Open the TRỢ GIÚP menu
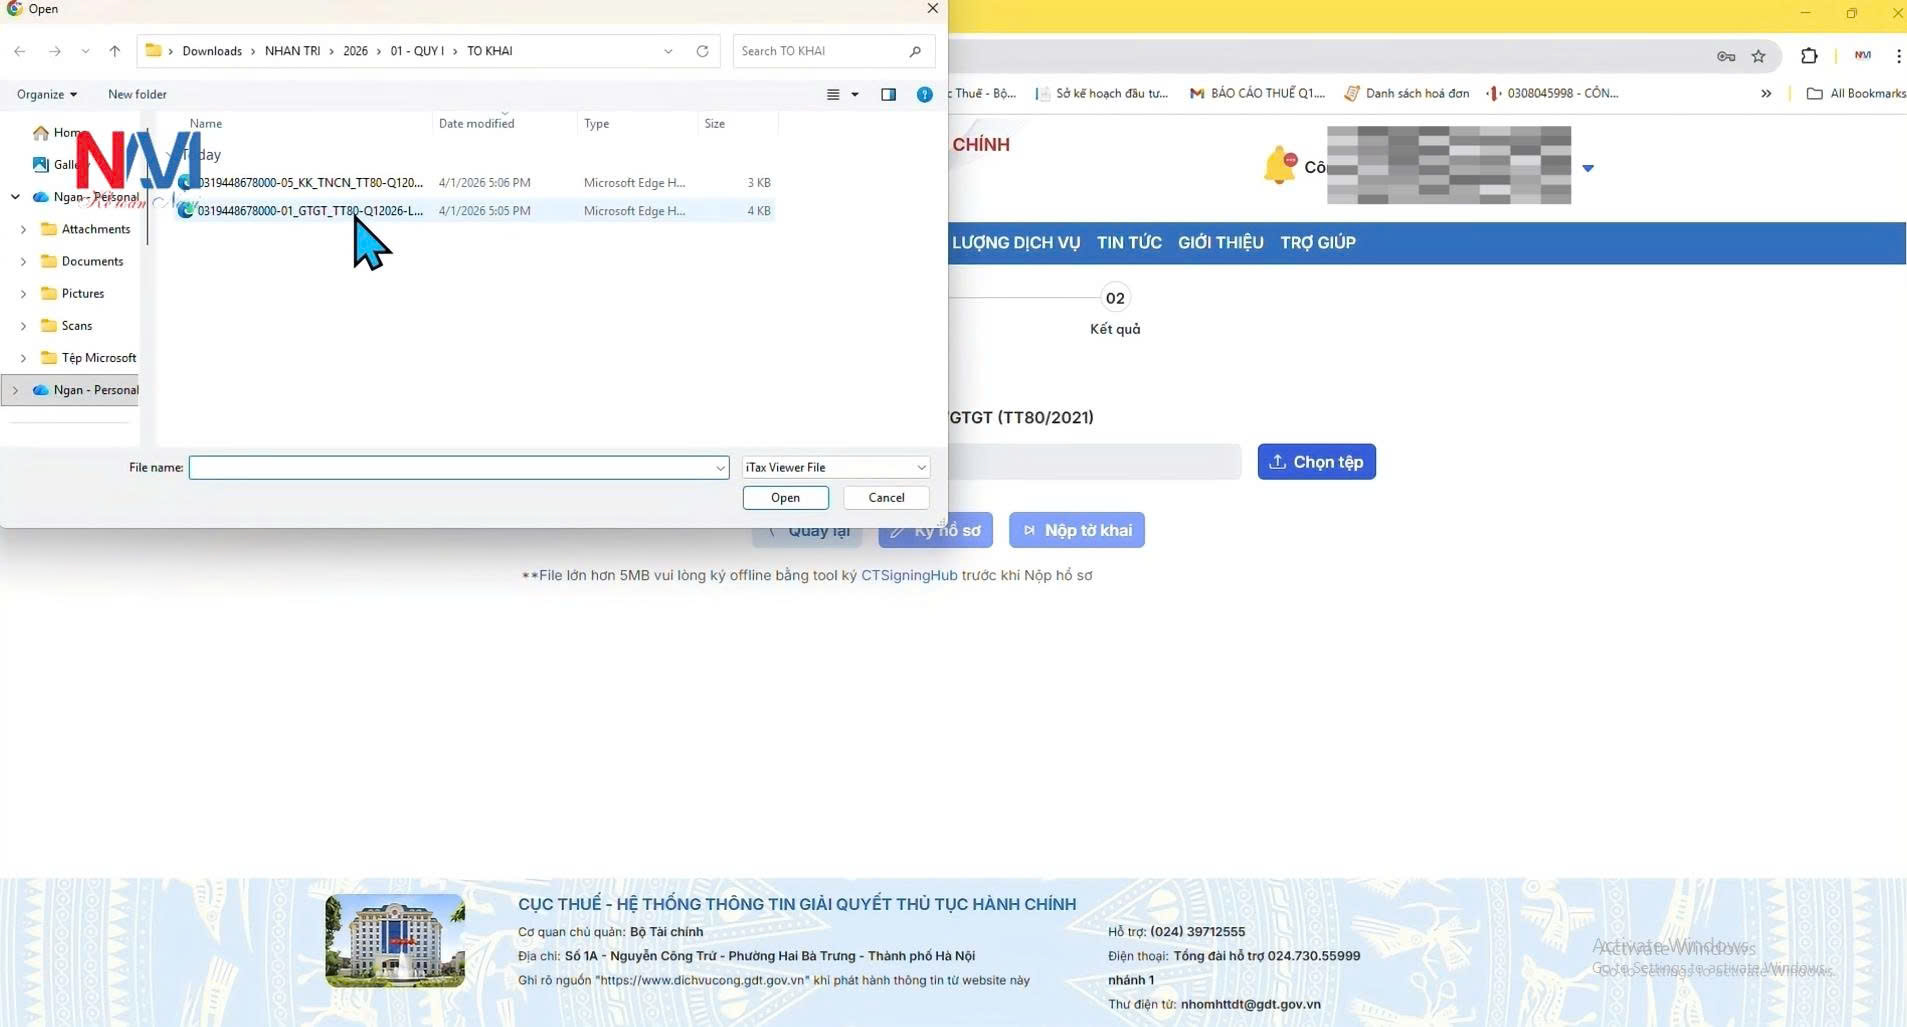1907x1027 pixels. pos(1317,243)
